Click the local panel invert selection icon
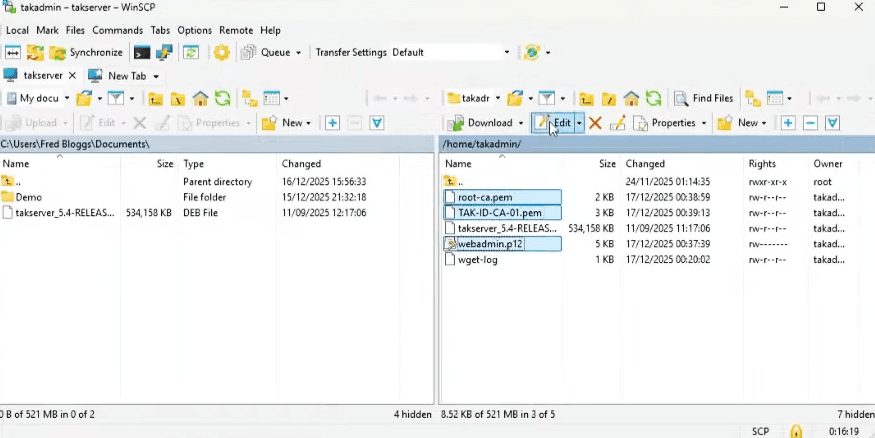 (377, 123)
